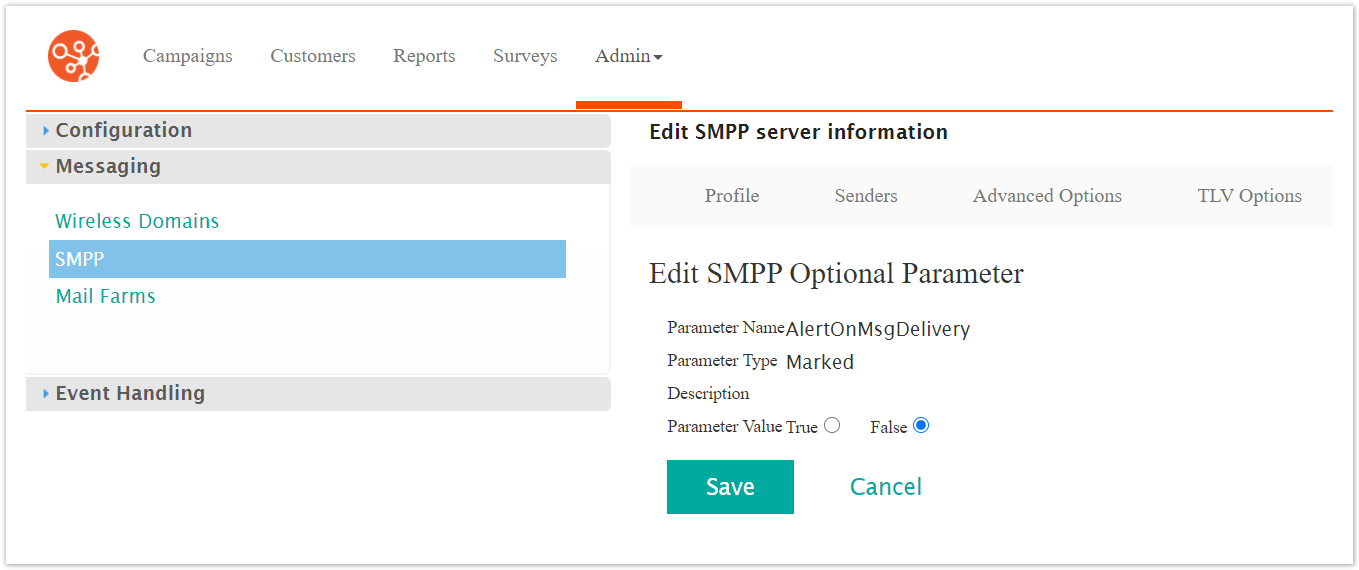This screenshot has width=1359, height=570.
Task: Open the Reports section
Action: coord(424,56)
